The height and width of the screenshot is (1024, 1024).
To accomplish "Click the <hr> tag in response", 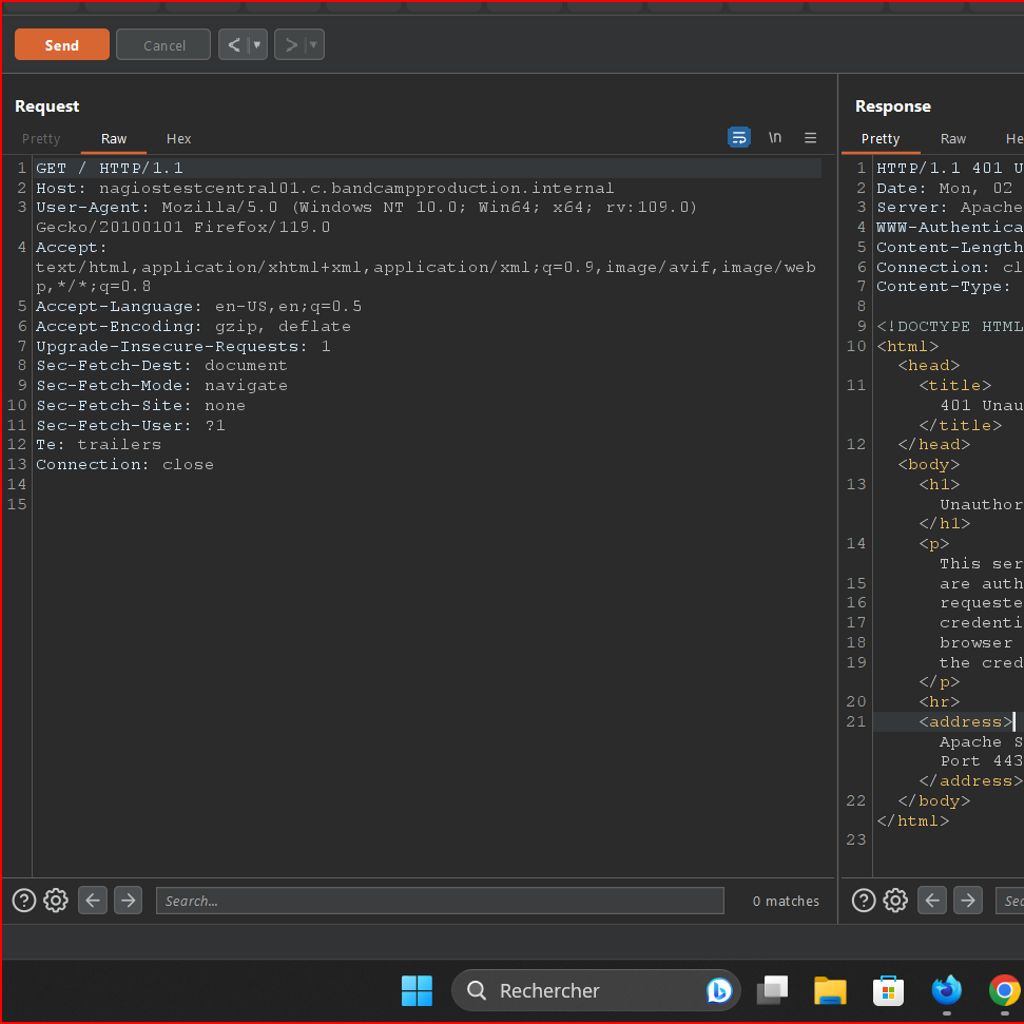I will pos(939,701).
